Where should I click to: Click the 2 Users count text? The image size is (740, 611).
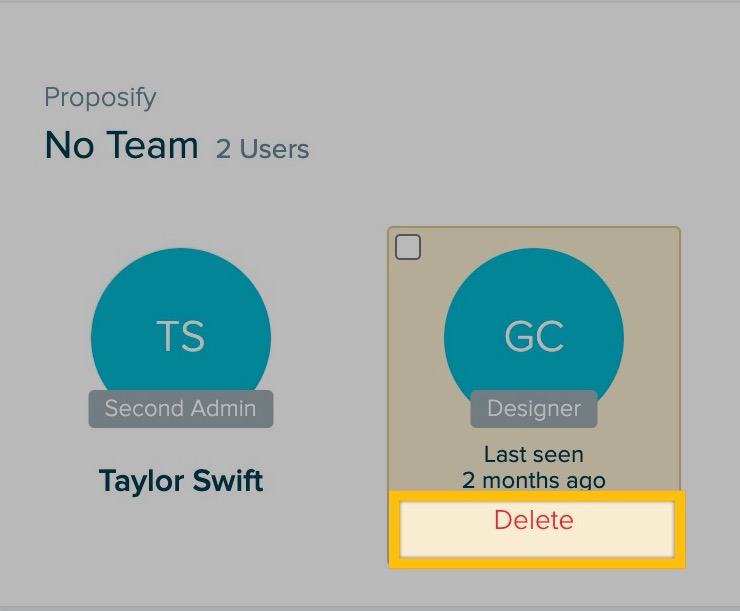click(262, 149)
